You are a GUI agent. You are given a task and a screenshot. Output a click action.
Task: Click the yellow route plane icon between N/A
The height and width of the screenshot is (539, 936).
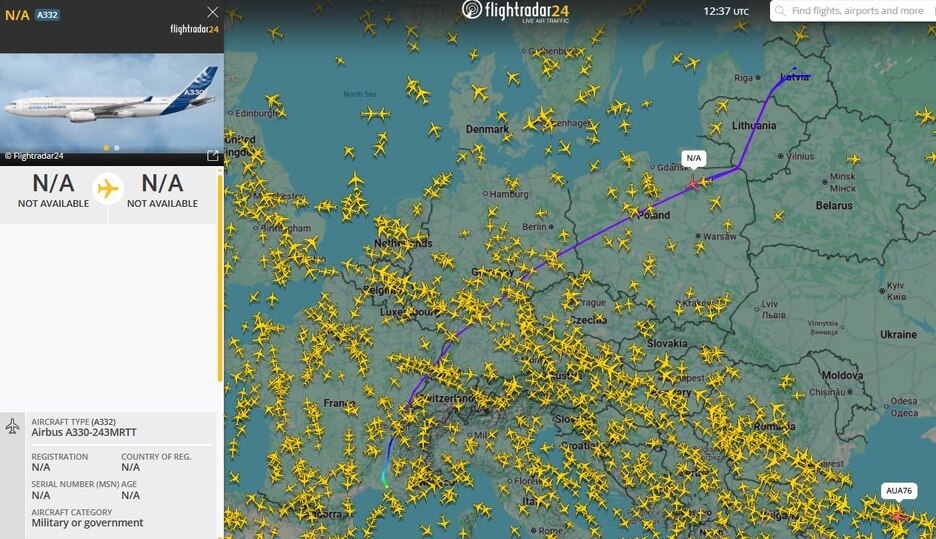click(x=108, y=189)
